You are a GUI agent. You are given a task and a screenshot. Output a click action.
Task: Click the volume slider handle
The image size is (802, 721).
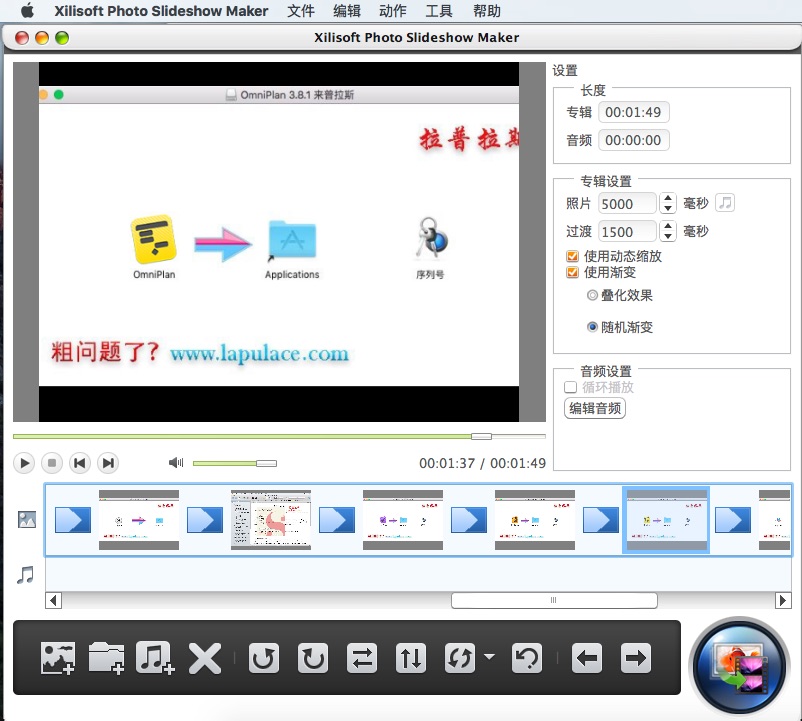266,463
